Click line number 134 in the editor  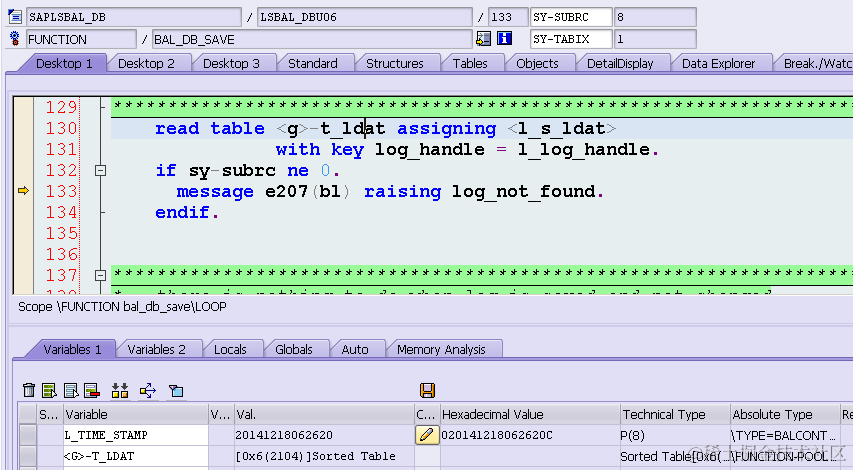click(x=61, y=212)
